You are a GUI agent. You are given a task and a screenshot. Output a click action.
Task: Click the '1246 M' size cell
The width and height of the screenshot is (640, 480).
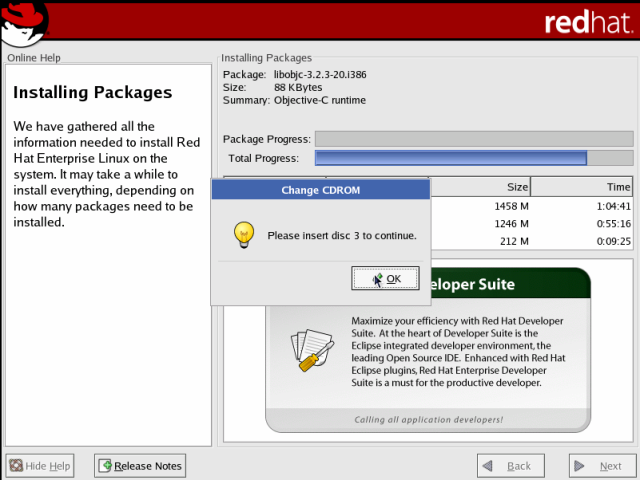coord(511,224)
